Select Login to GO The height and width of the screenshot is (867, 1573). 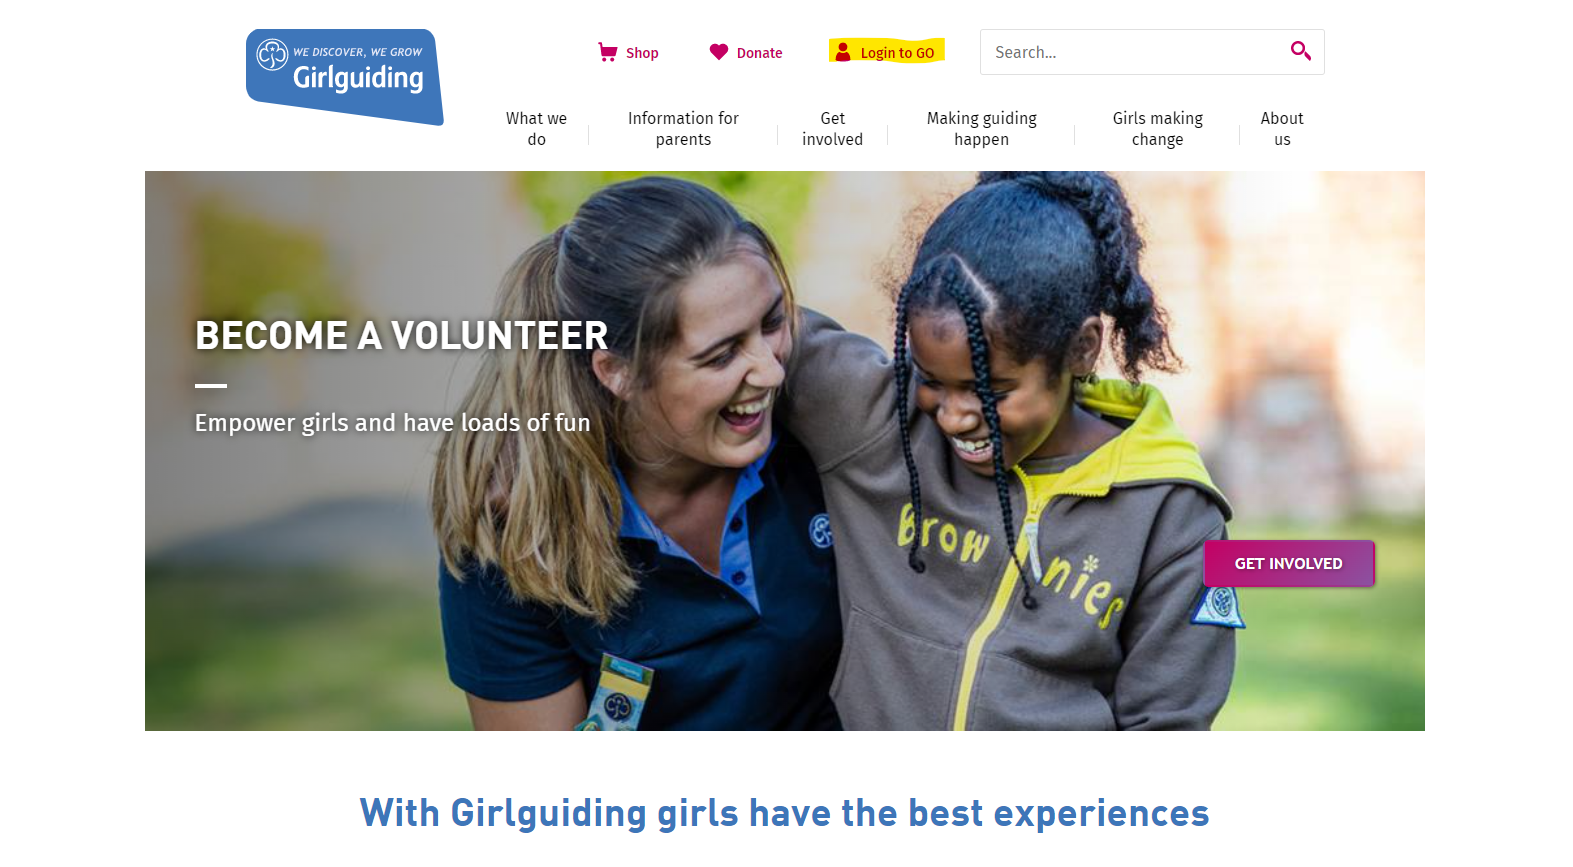tap(887, 52)
